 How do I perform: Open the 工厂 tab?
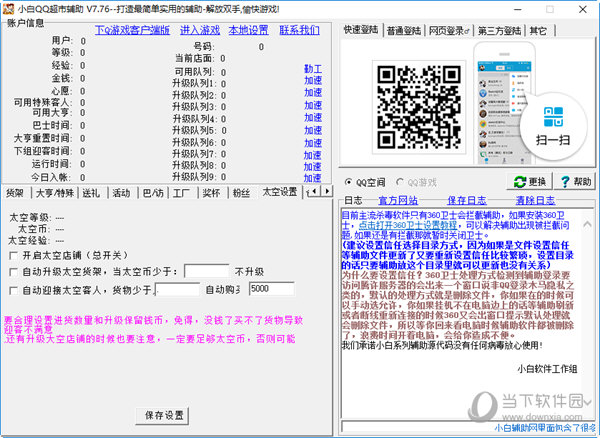181,193
